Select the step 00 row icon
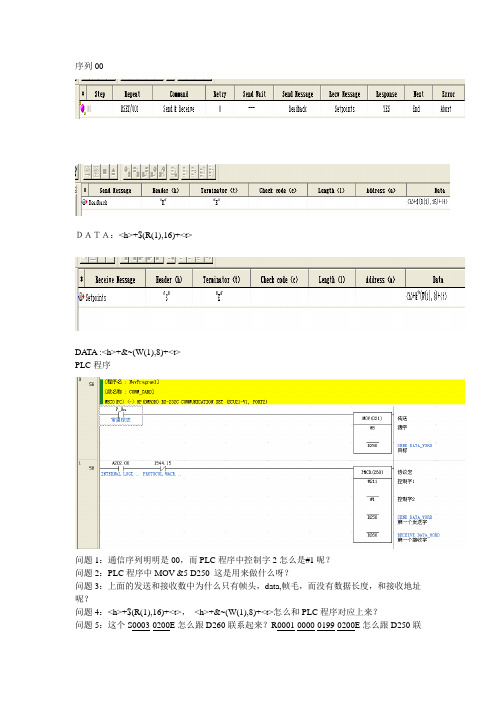The height and width of the screenshot is (702, 496). (x=82, y=108)
